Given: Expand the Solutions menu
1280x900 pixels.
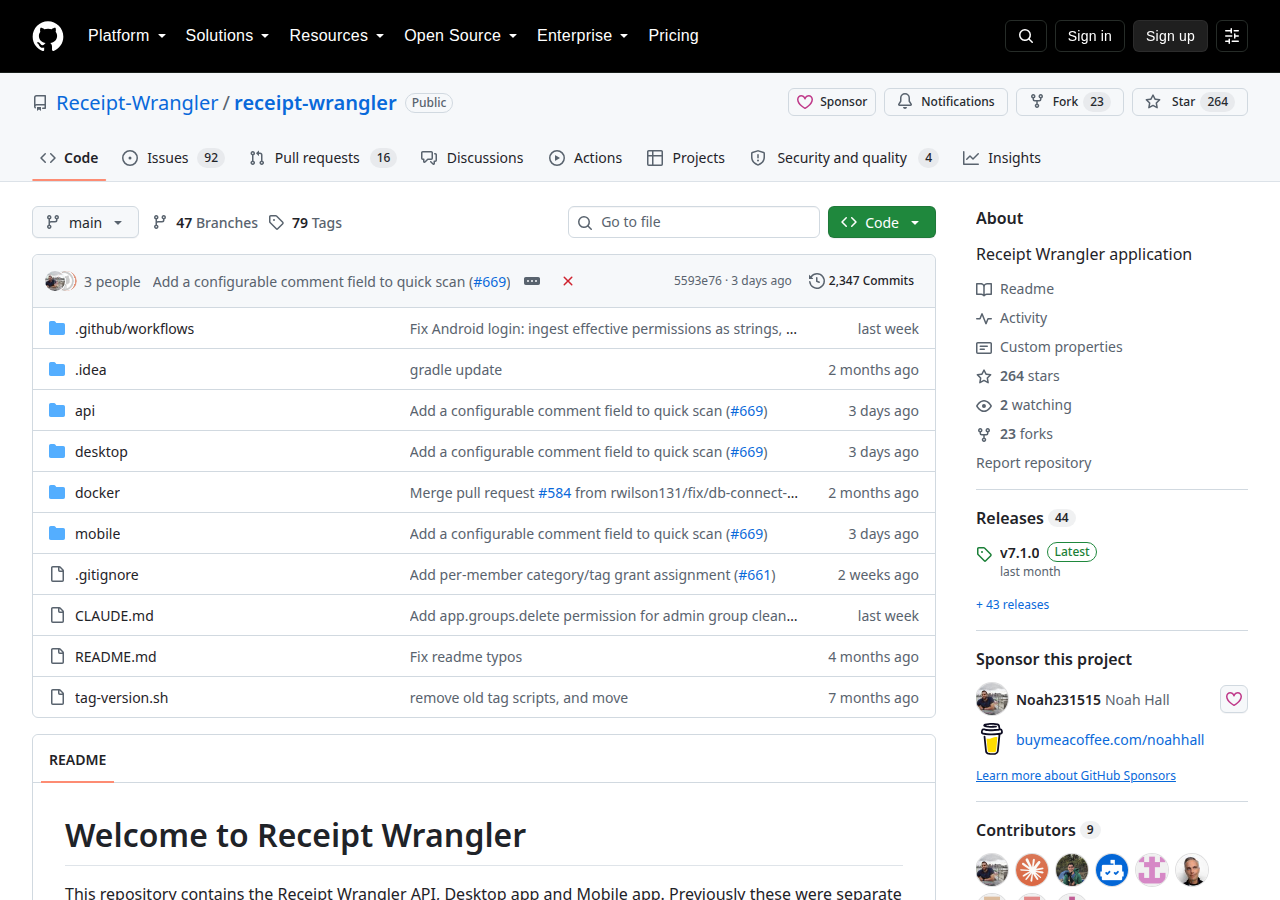Looking at the screenshot, I should click(x=228, y=36).
